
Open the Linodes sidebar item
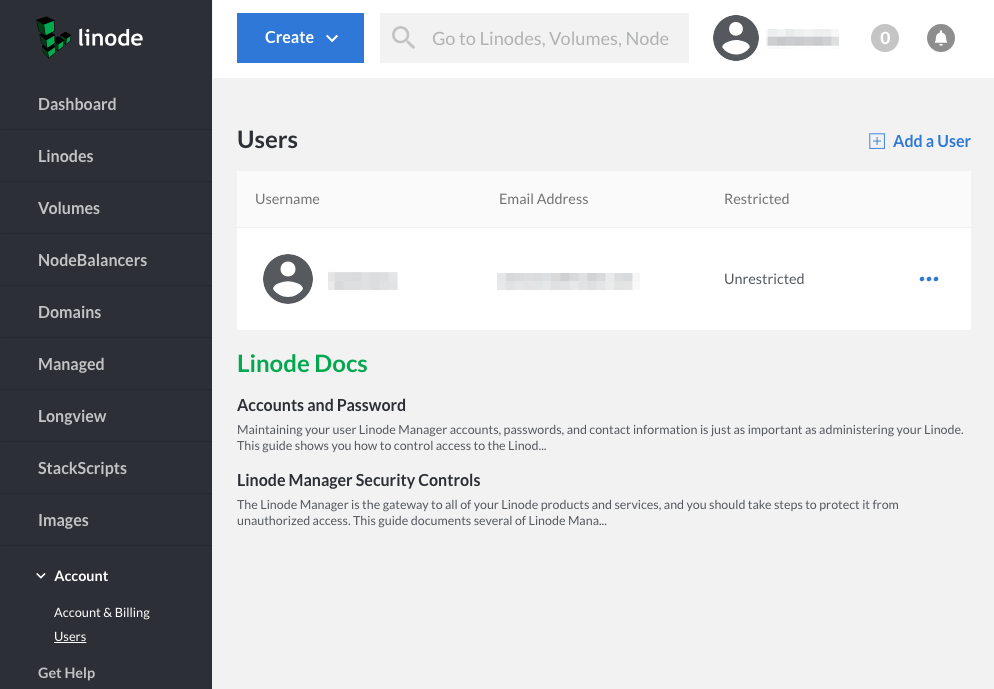[66, 156]
